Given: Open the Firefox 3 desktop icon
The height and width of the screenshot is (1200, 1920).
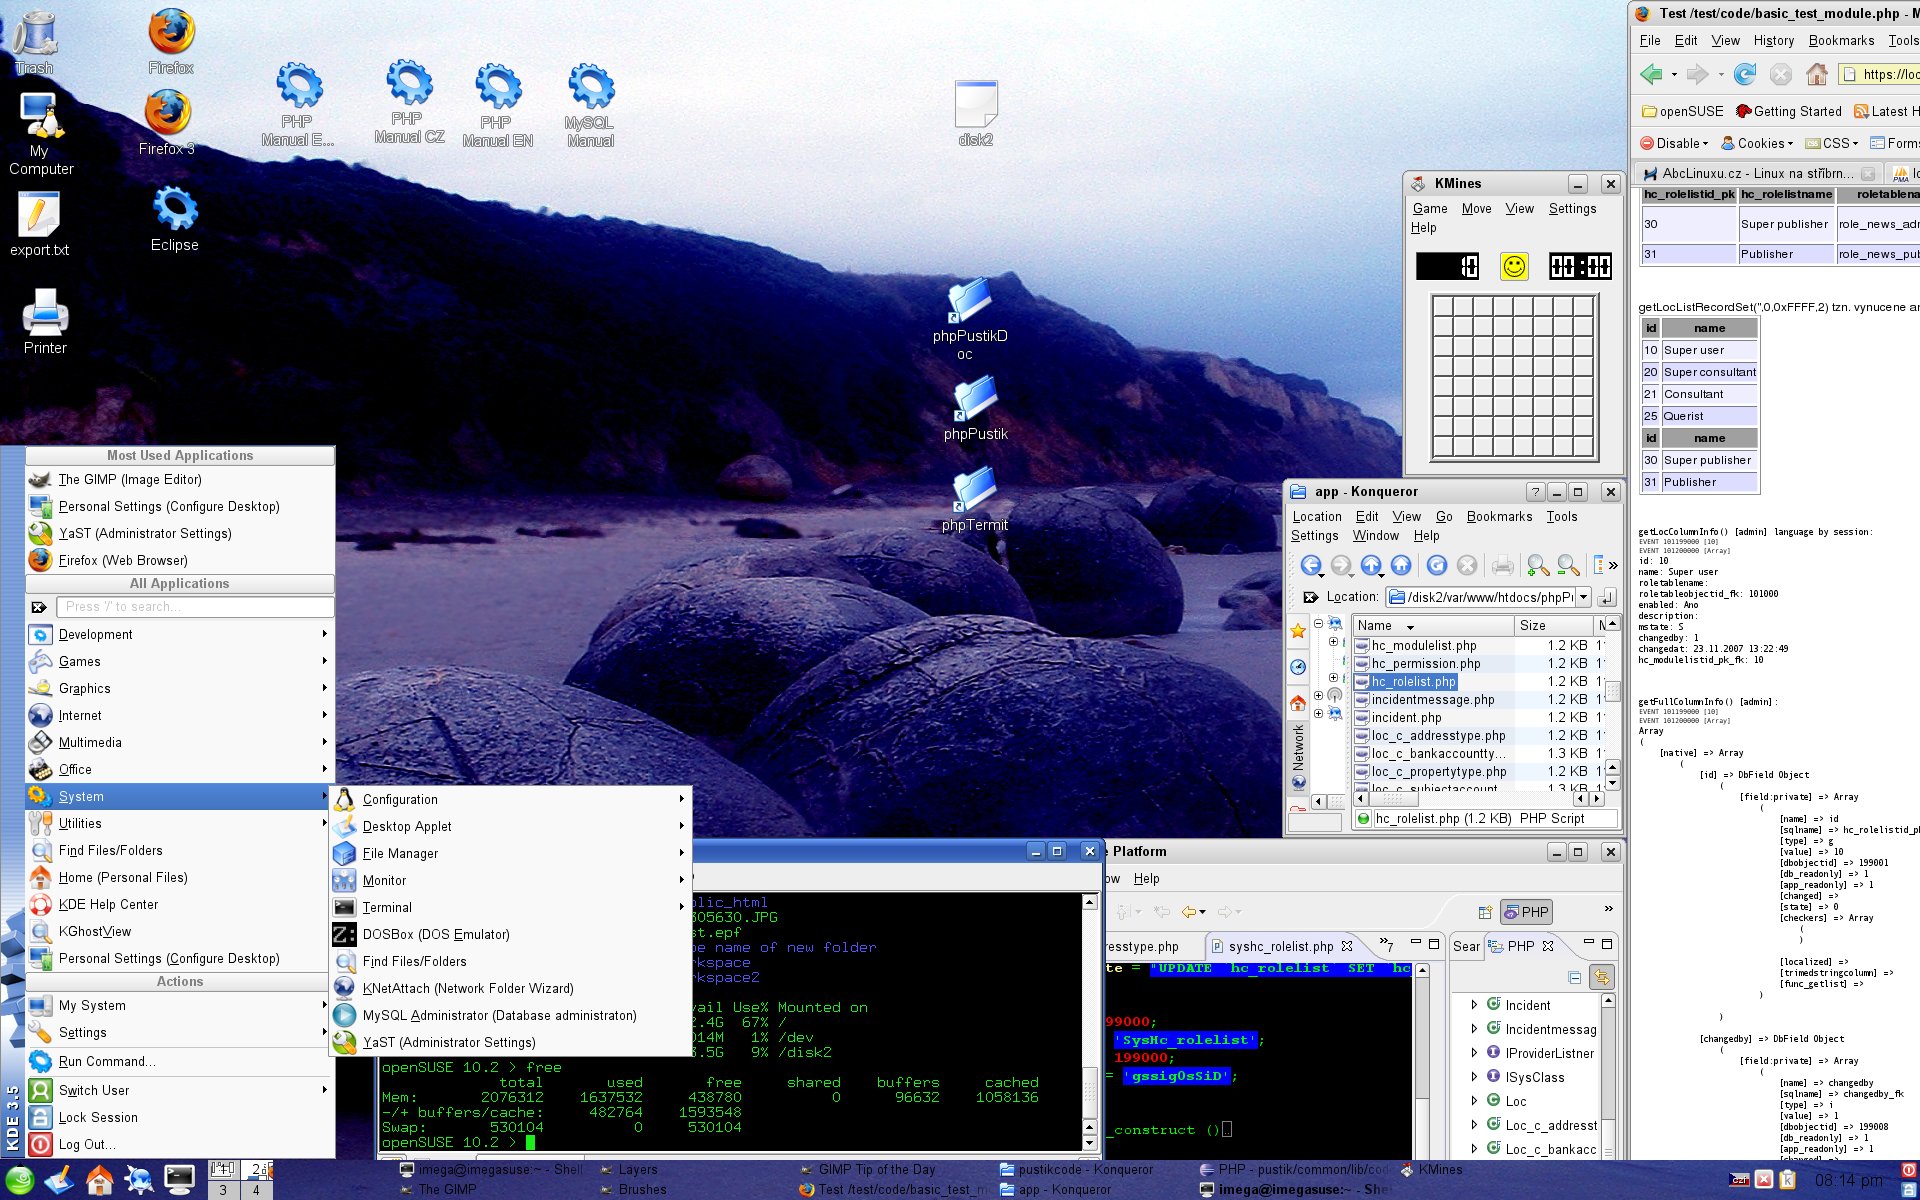Looking at the screenshot, I should click(x=167, y=122).
